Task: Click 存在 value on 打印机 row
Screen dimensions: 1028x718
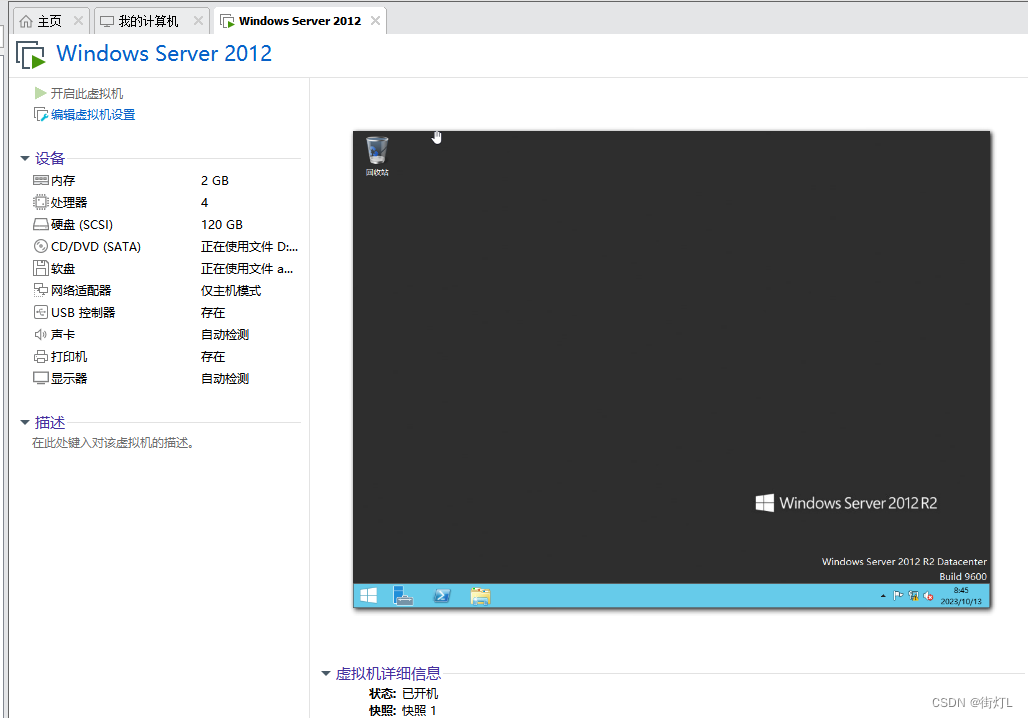Action: (x=213, y=357)
